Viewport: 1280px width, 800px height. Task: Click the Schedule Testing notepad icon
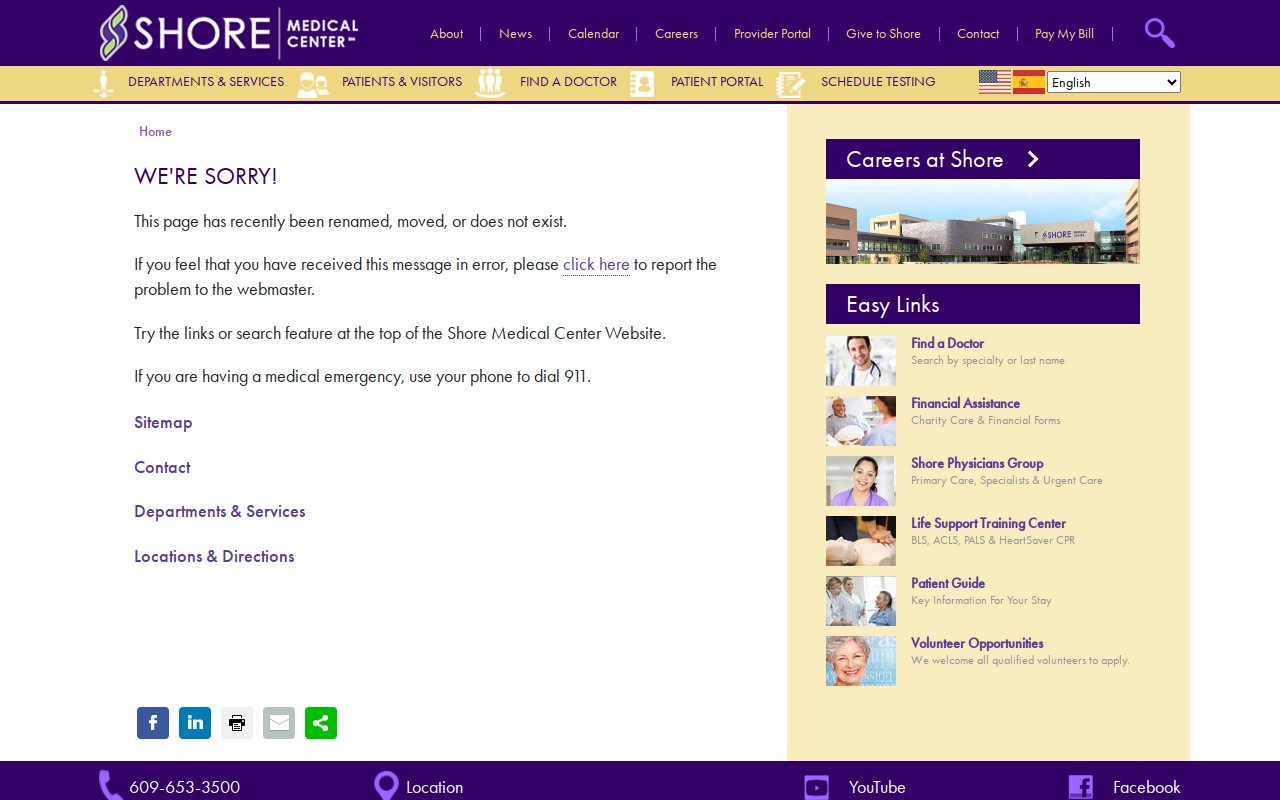791,84
